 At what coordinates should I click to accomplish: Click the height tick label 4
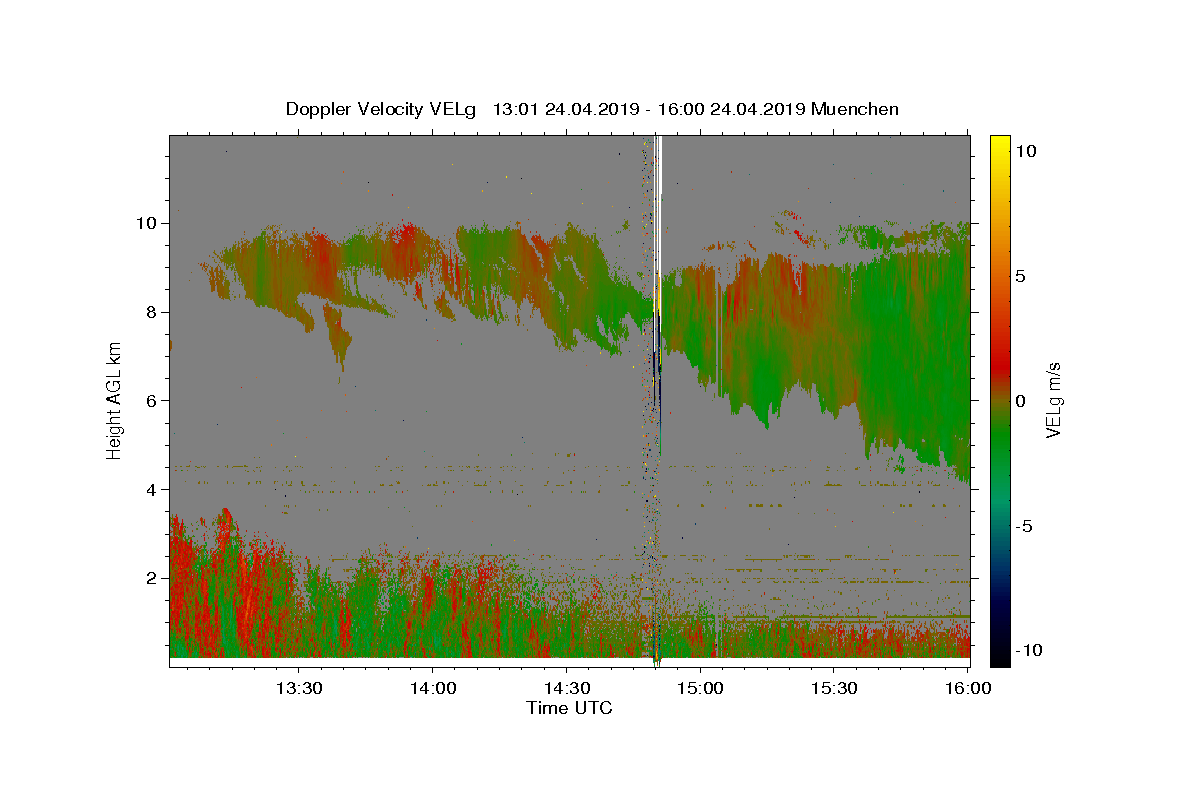[153, 490]
